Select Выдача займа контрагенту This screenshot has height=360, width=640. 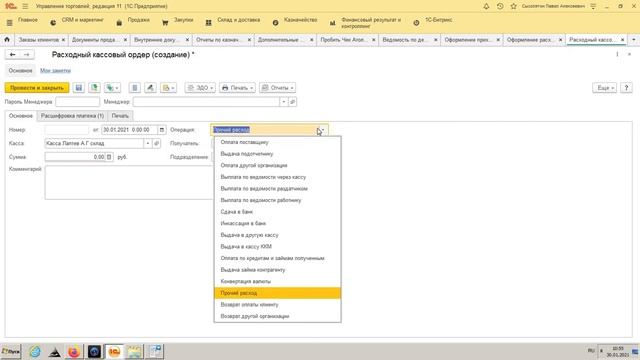point(278,270)
